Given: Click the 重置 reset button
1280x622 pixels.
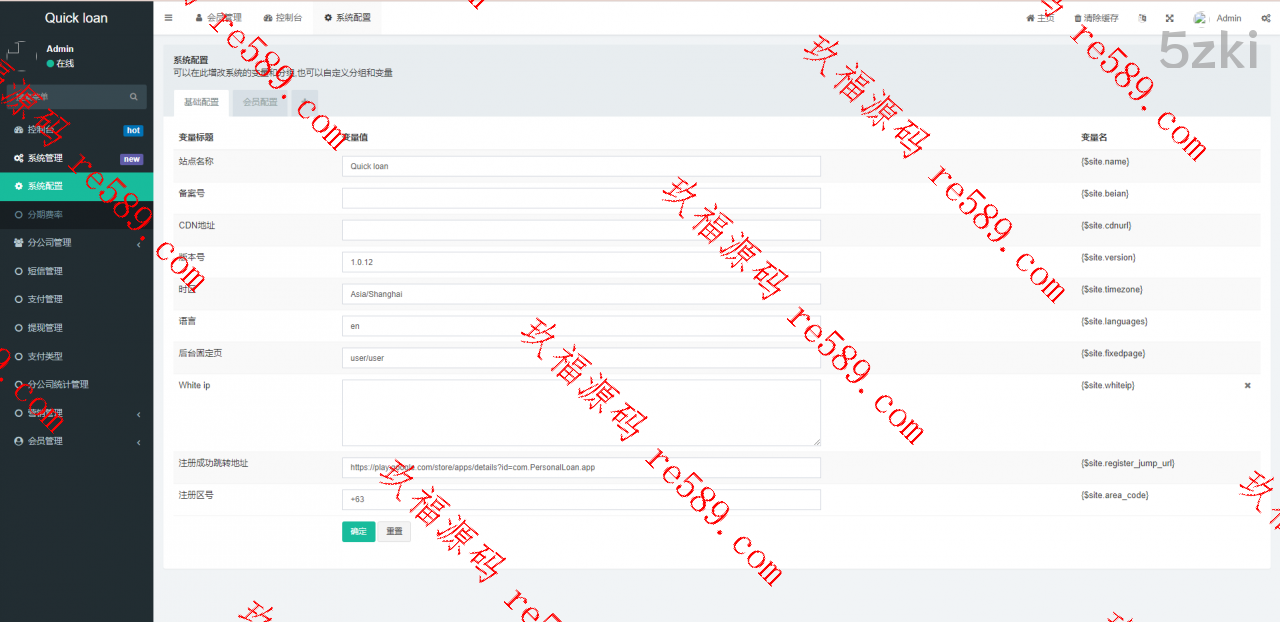Looking at the screenshot, I should coord(394,531).
